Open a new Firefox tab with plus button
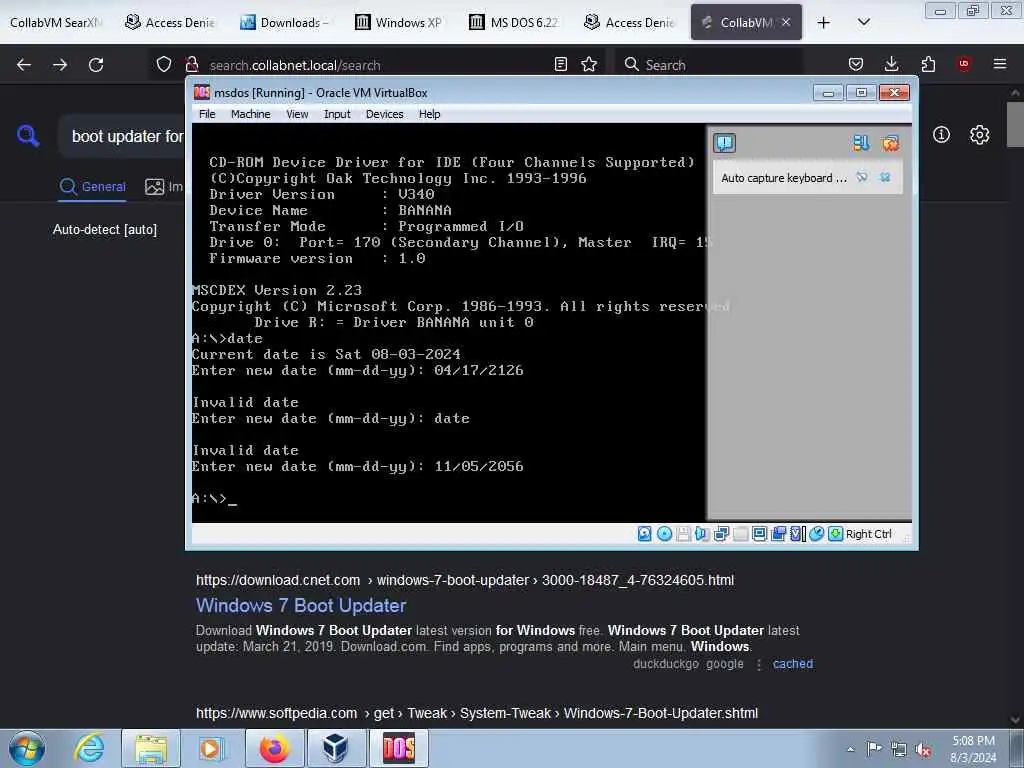Screen dimensions: 1024x768 (x=824, y=23)
